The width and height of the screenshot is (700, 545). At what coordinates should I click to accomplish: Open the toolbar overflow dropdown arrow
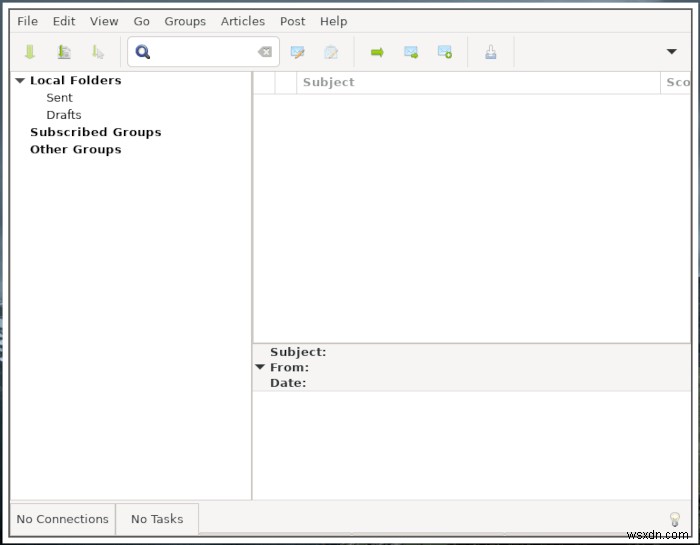tap(671, 51)
